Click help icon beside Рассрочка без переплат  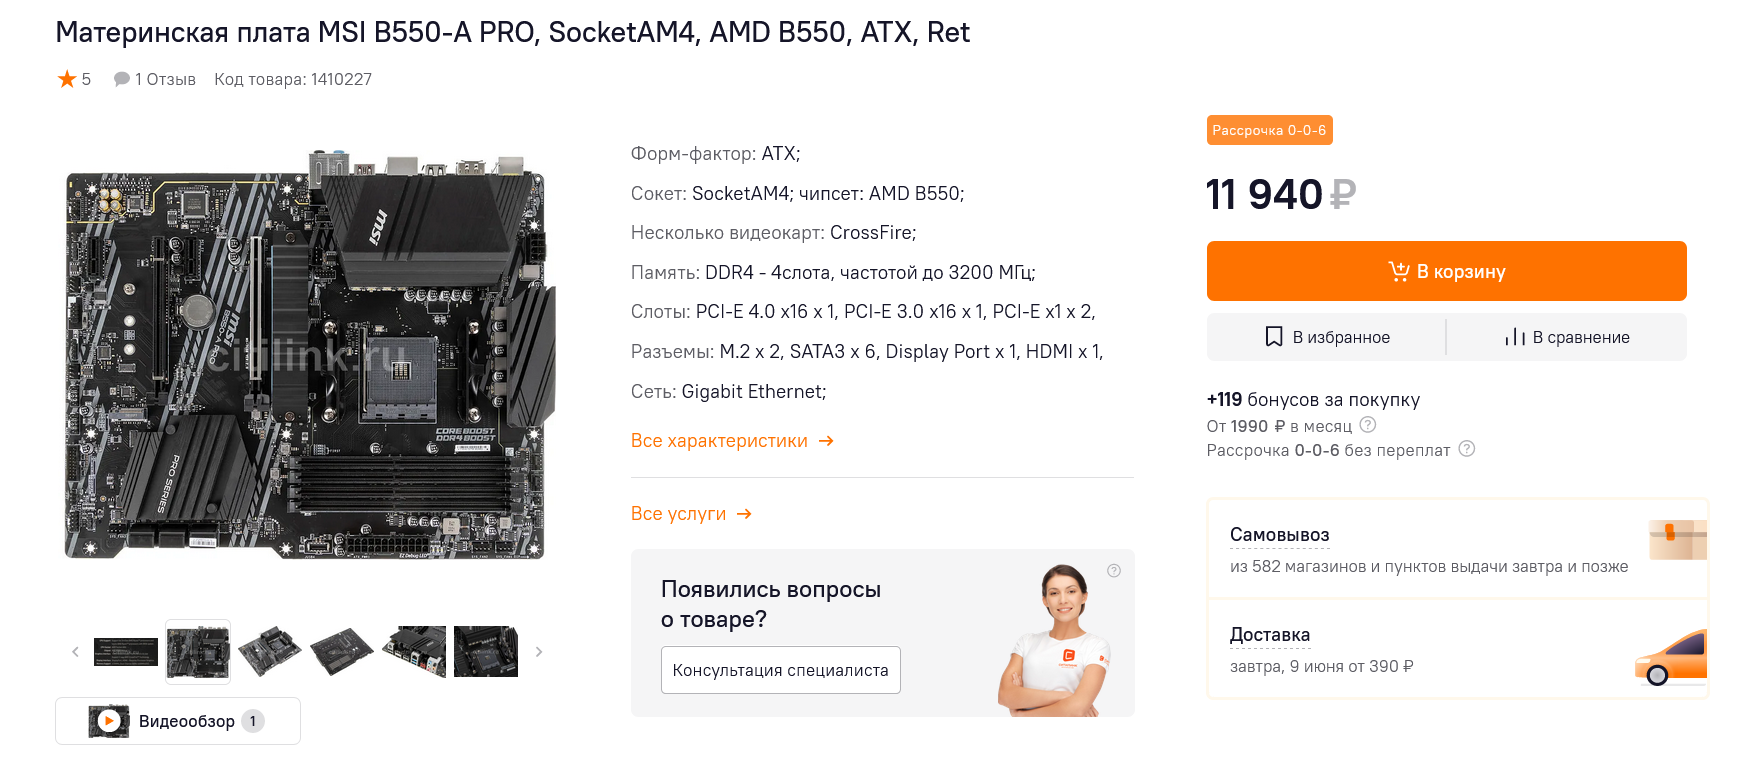tap(1467, 449)
